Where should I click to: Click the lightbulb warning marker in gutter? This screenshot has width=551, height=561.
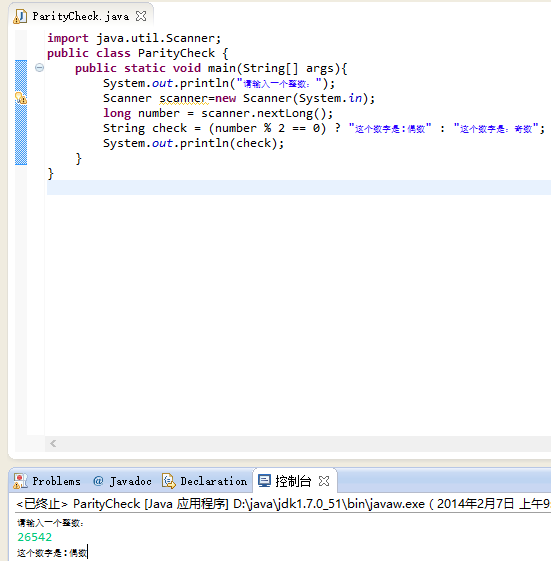click(x=21, y=98)
